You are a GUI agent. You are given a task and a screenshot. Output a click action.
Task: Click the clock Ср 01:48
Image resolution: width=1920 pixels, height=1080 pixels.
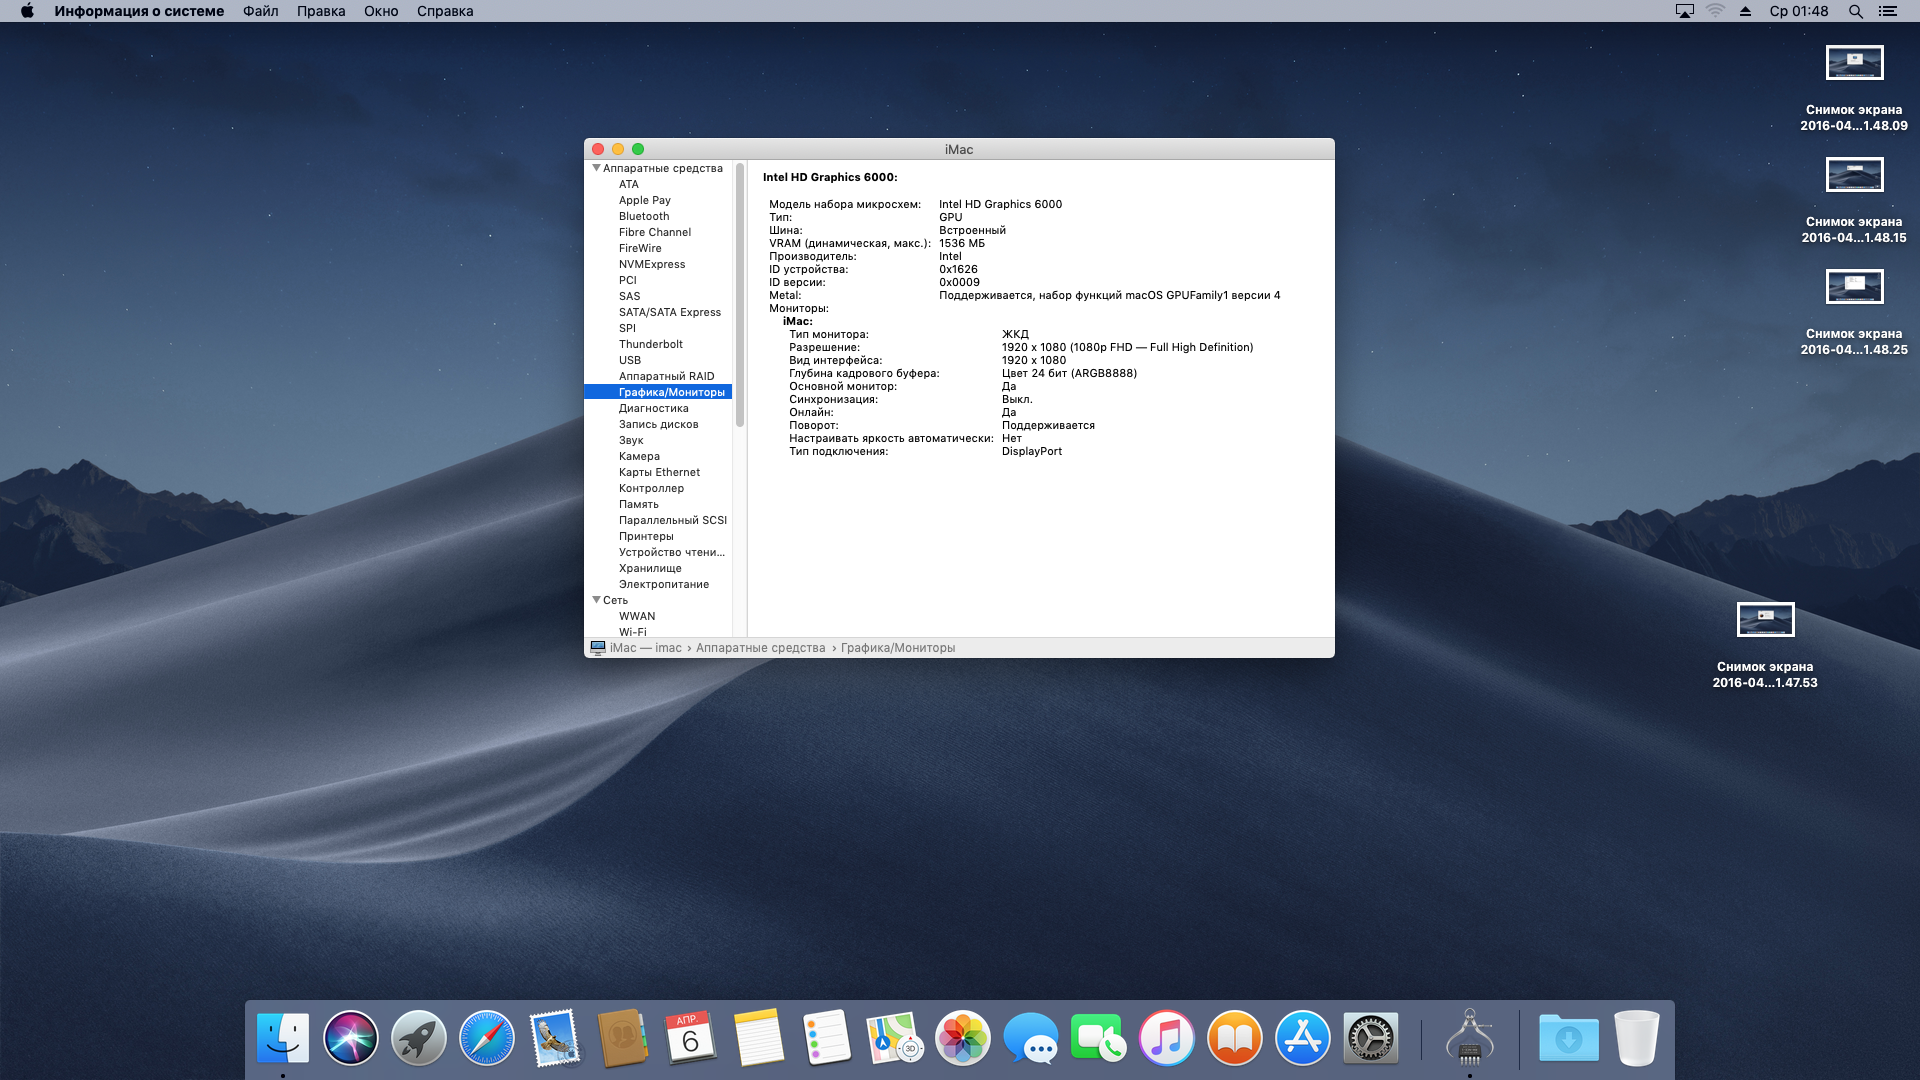click(1799, 11)
